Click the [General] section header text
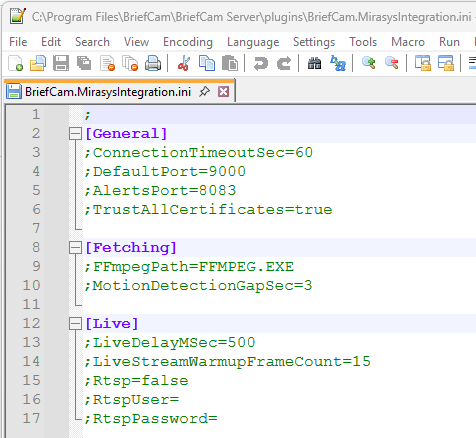This screenshot has width=476, height=438. (126, 134)
